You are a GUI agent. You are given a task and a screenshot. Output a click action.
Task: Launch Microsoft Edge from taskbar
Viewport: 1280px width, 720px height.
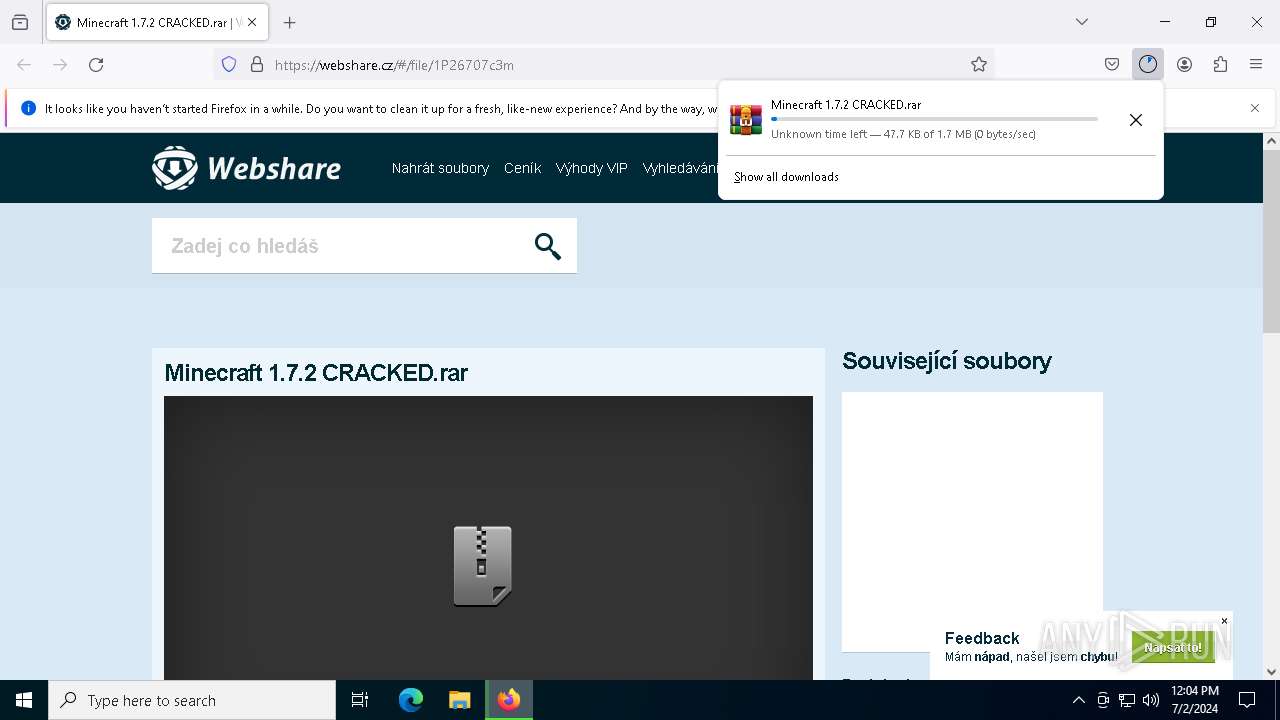[411, 700]
